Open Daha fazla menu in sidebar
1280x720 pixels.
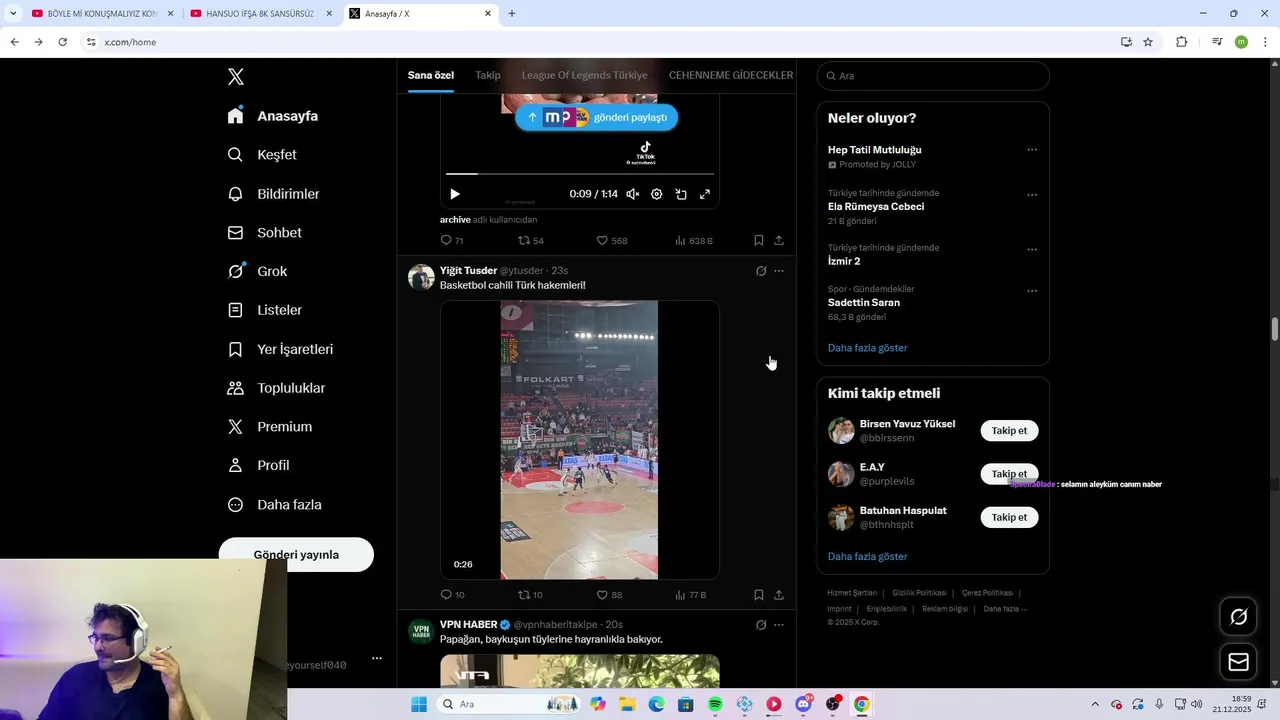274,505
